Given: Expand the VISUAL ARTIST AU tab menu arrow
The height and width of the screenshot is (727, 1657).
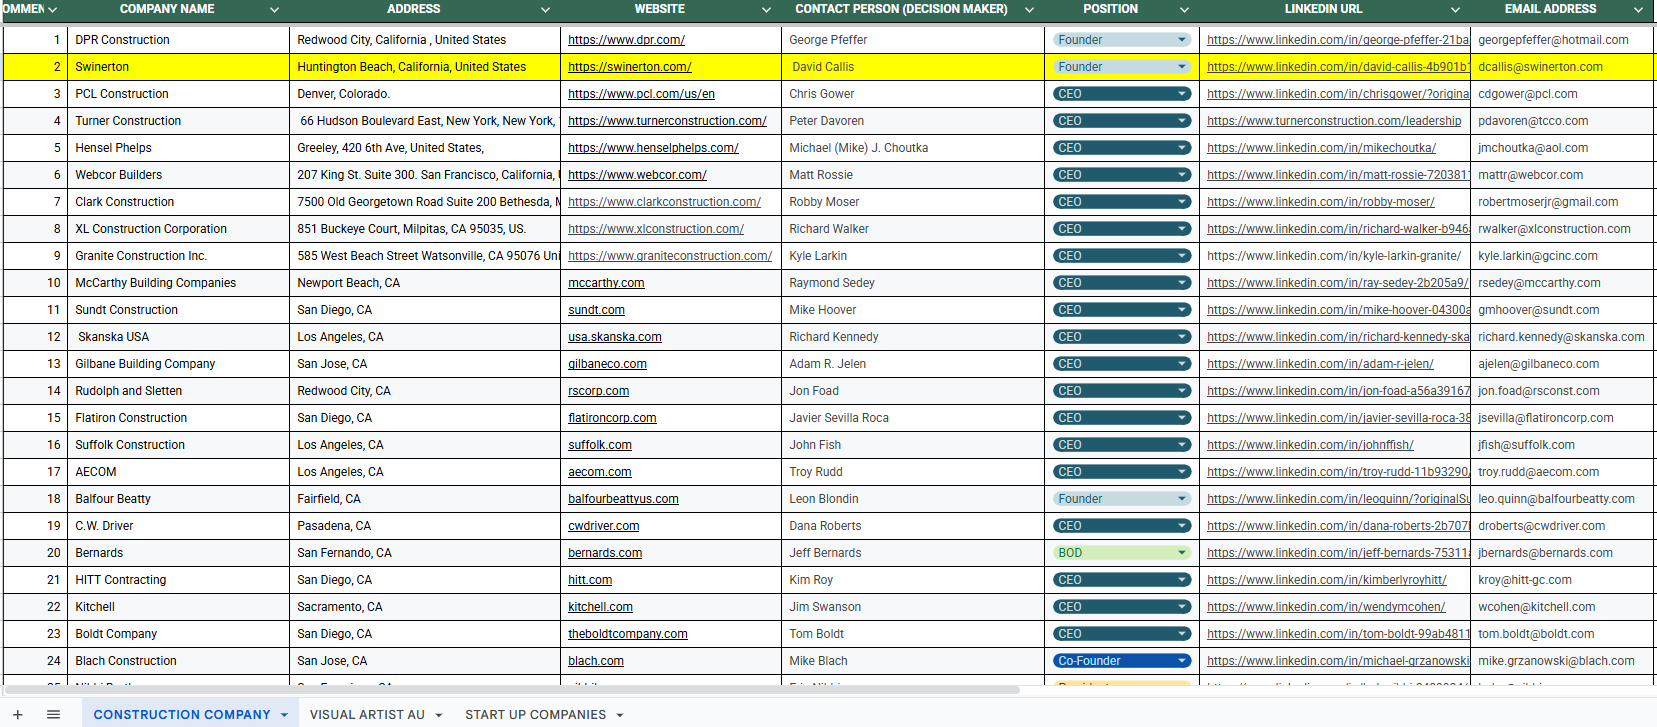Looking at the screenshot, I should click(x=438, y=715).
